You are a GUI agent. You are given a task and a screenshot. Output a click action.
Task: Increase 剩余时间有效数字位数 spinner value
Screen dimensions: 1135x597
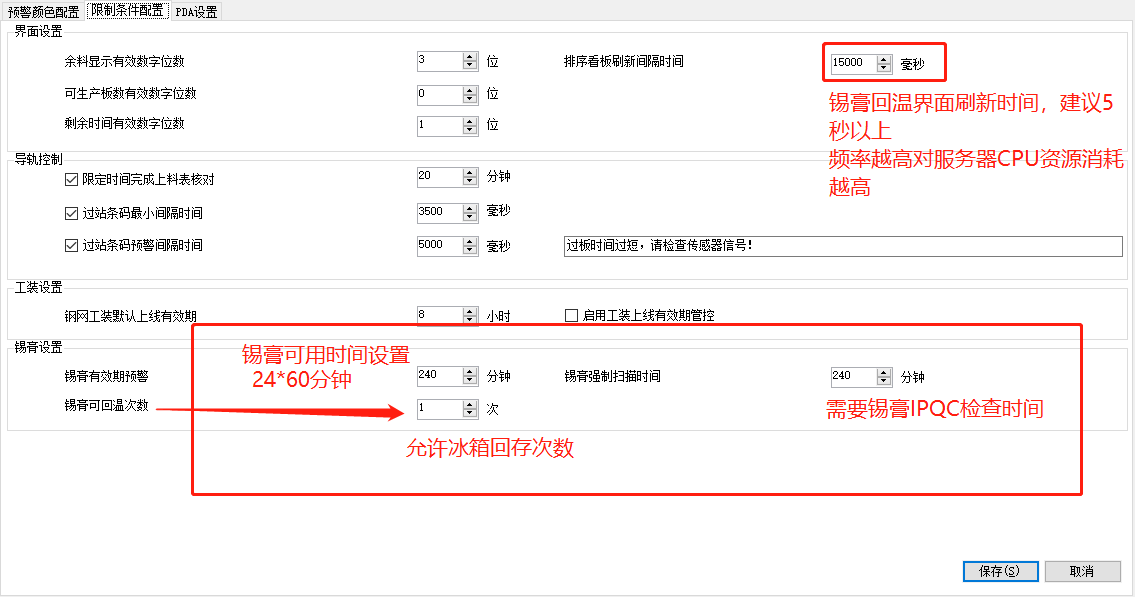[470, 121]
